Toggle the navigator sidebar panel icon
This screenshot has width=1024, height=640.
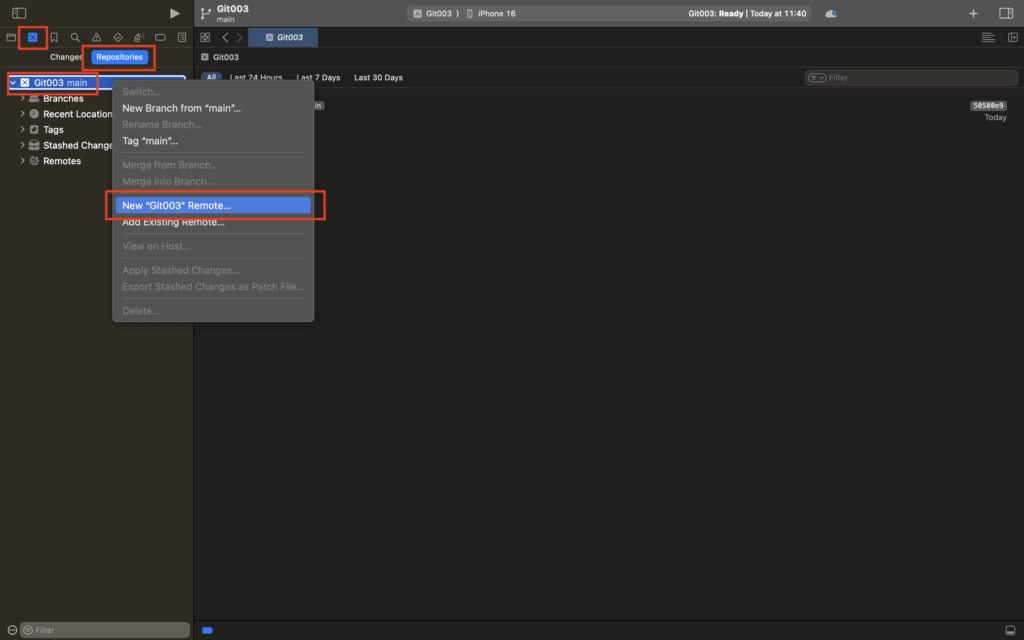tap(19, 13)
